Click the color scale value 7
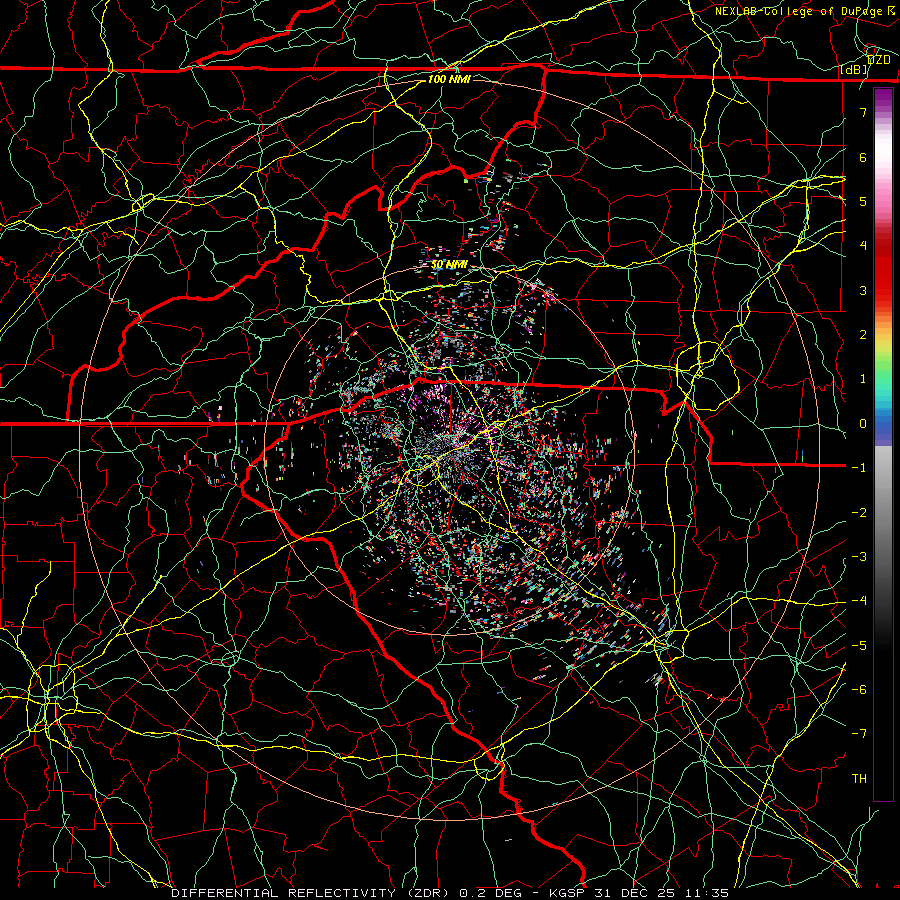The height and width of the screenshot is (900, 900). tap(863, 112)
